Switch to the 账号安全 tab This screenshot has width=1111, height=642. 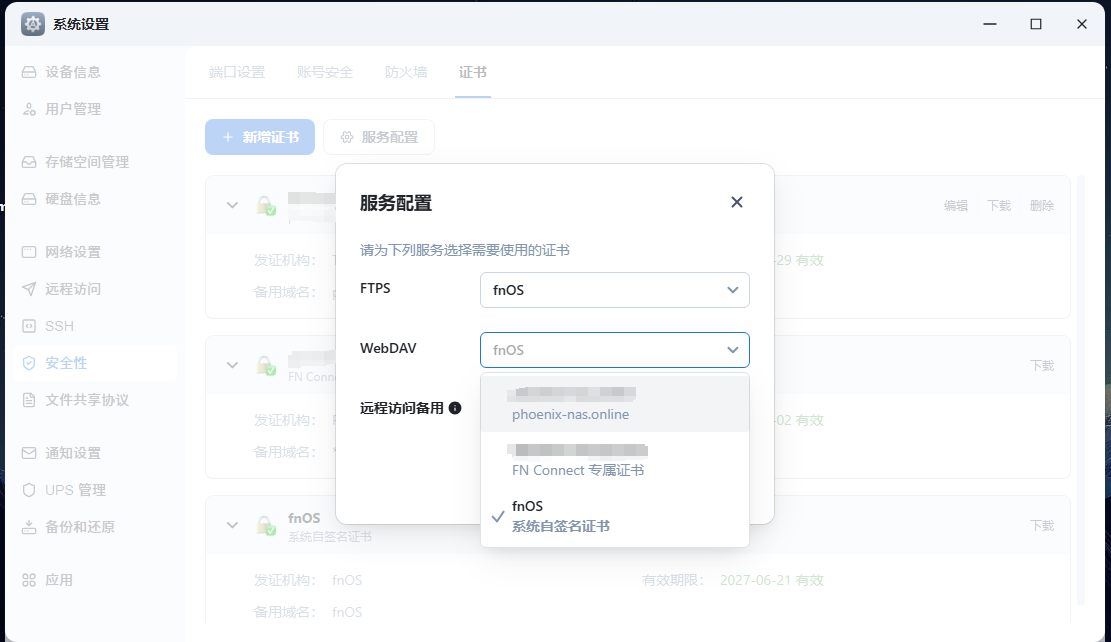(325, 72)
